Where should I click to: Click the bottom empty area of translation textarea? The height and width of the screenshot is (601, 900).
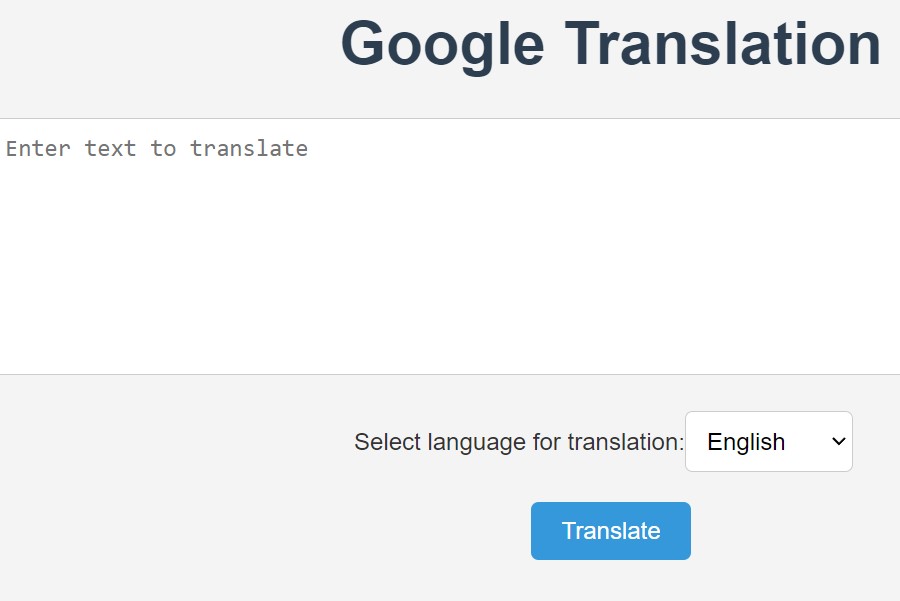[450, 344]
